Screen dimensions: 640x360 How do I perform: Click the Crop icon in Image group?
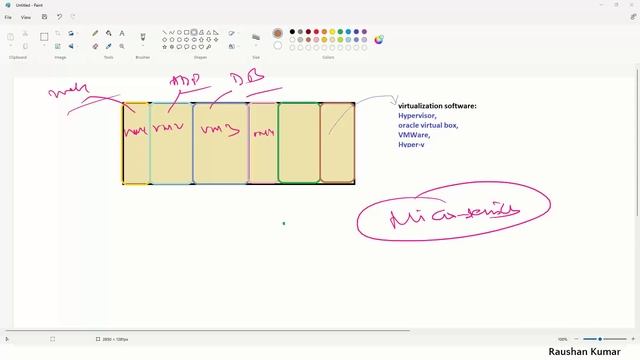58,33
